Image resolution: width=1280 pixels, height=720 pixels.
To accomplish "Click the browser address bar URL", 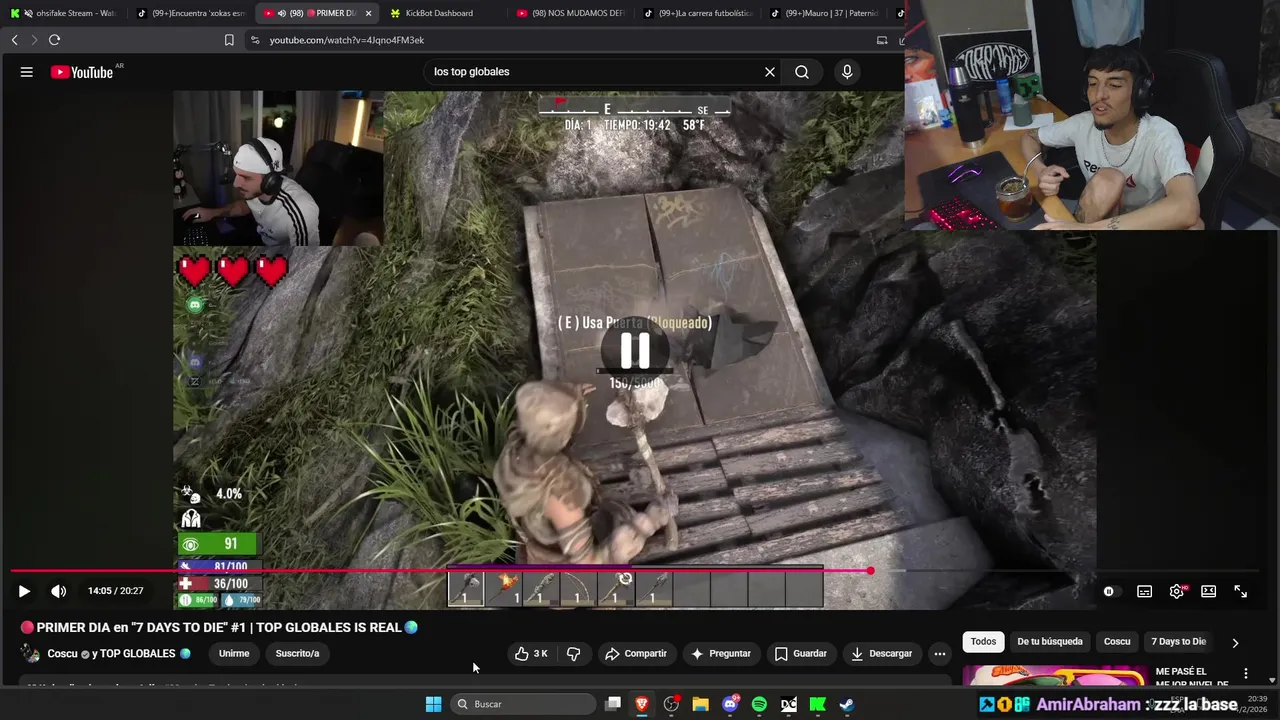I will tap(346, 40).
